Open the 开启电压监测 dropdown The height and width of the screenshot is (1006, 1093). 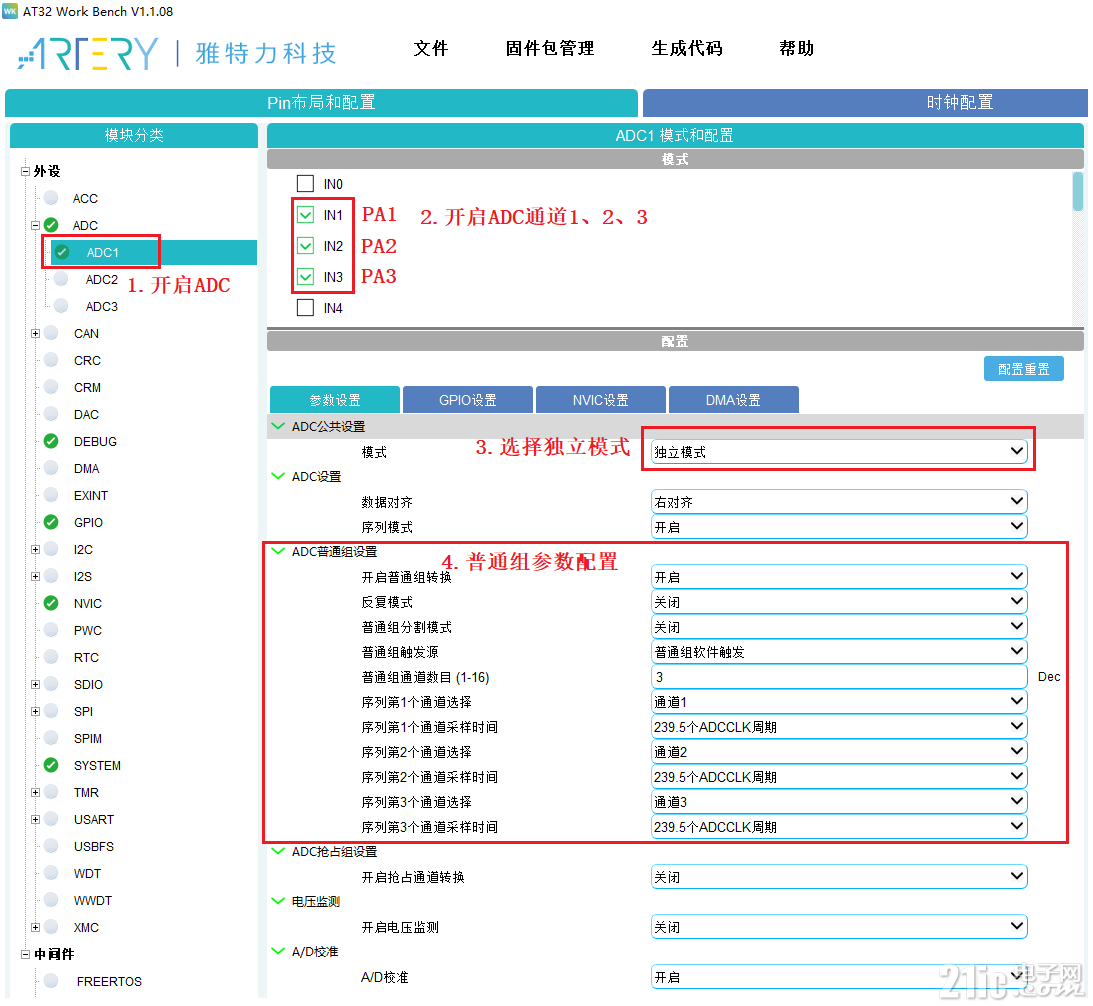tap(839, 927)
